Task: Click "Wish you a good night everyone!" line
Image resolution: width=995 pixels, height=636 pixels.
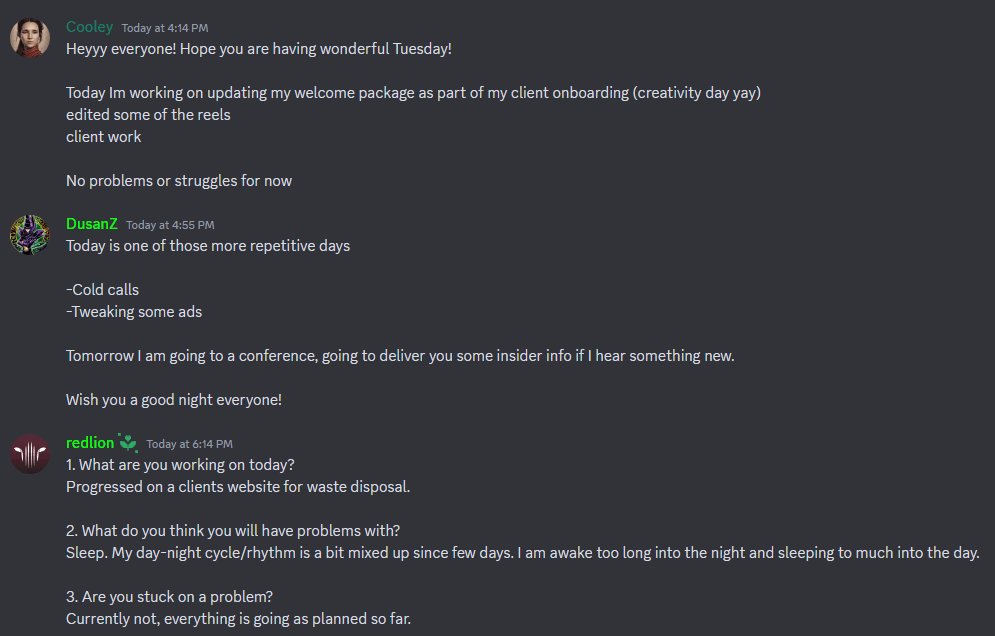Action: coord(174,399)
